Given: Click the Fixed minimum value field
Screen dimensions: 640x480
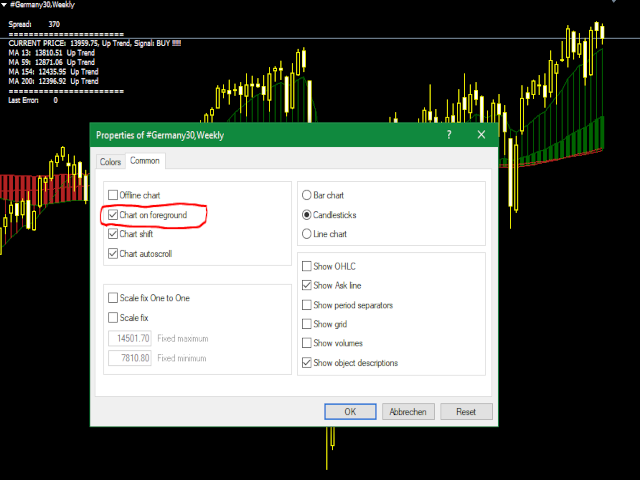Looking at the screenshot, I should pos(130,358).
